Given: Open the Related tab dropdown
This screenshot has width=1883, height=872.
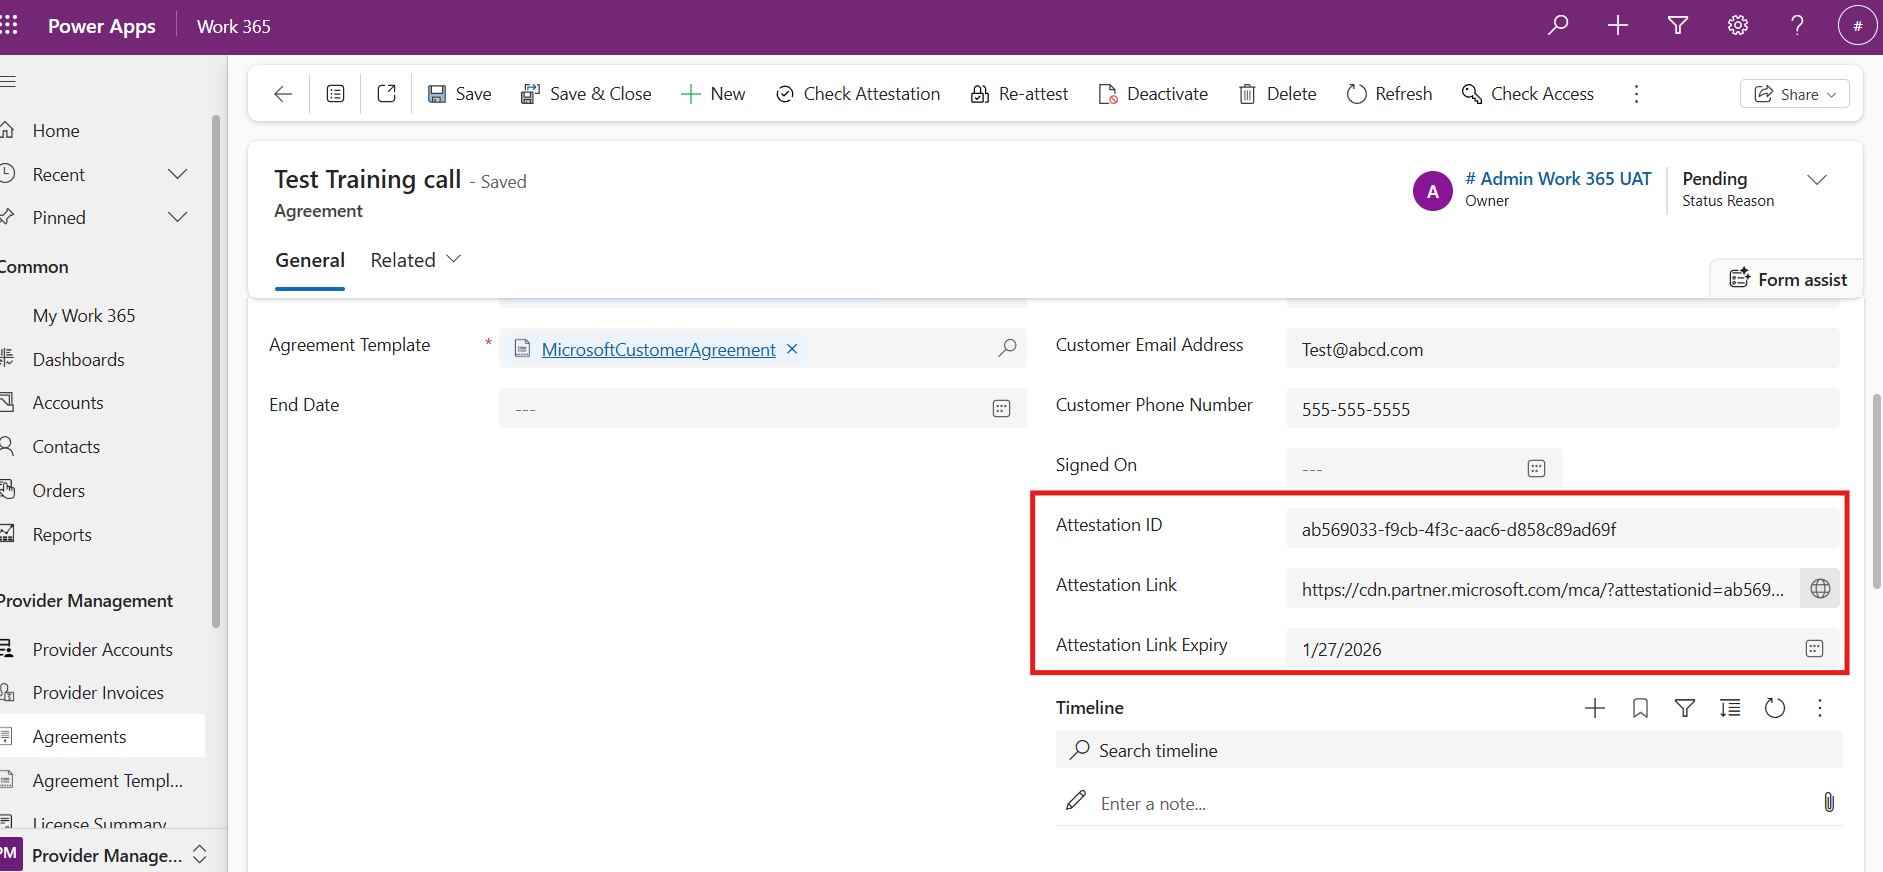Looking at the screenshot, I should click(416, 260).
